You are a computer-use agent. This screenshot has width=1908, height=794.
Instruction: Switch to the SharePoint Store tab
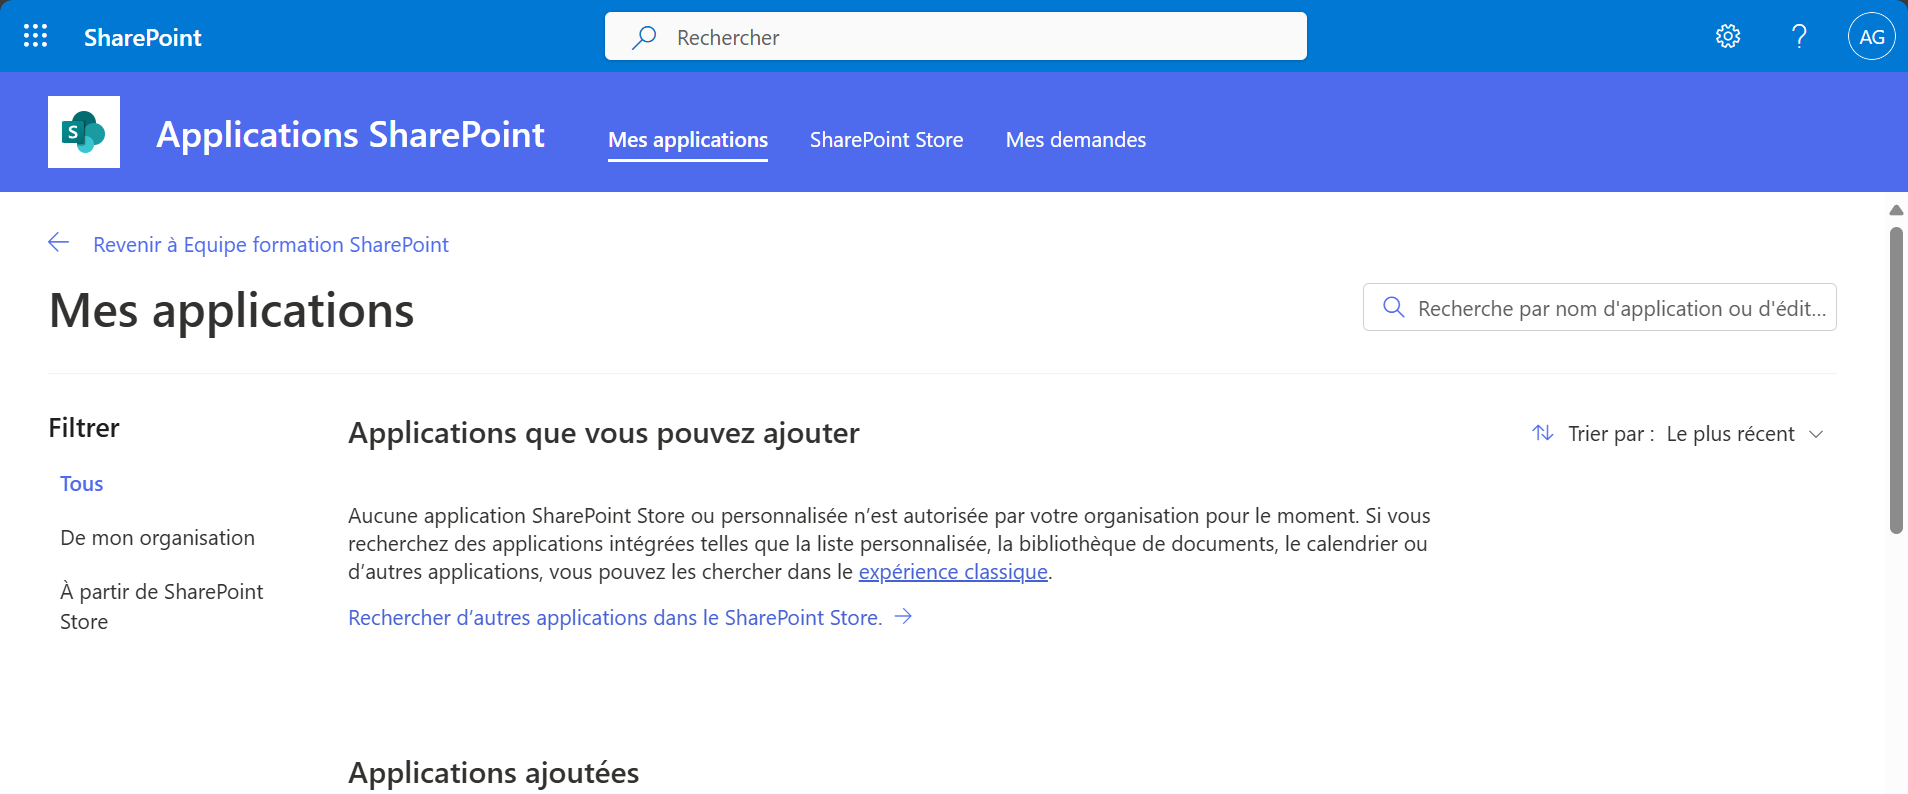pos(886,140)
